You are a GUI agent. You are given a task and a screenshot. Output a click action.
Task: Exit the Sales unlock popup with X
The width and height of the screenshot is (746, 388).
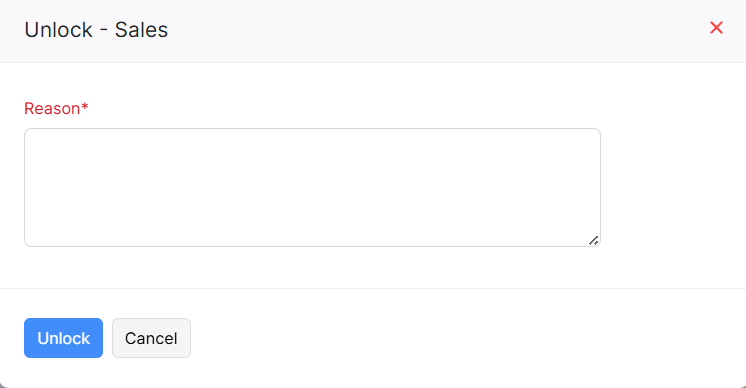716,28
